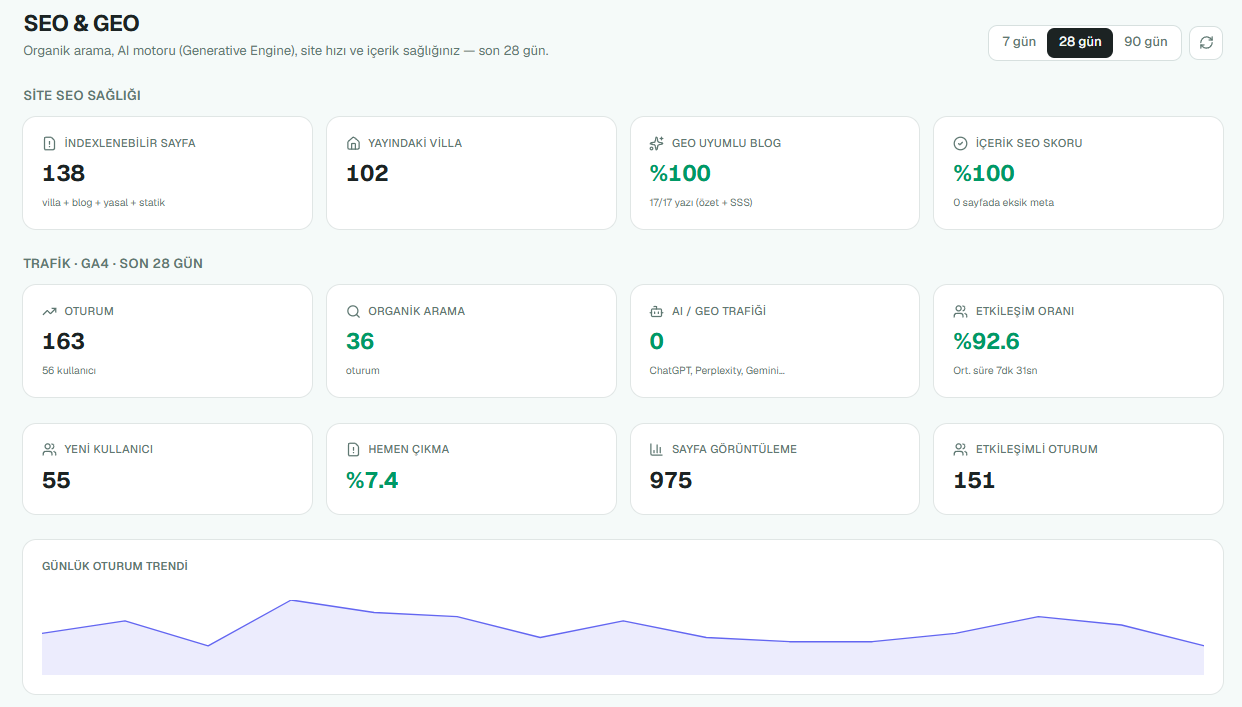Click the 'ChatGPT, Perplexity, Gemini...' subtext
Image resolution: width=1242 pixels, height=707 pixels.
click(717, 370)
